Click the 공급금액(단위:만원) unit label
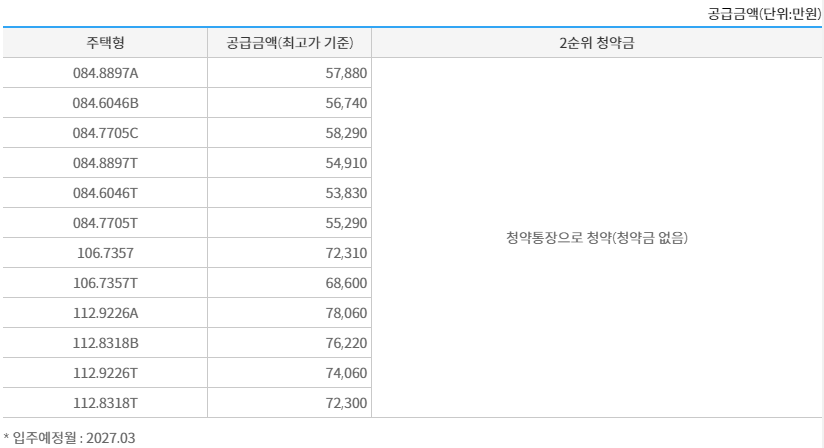824x448 pixels. point(764,13)
